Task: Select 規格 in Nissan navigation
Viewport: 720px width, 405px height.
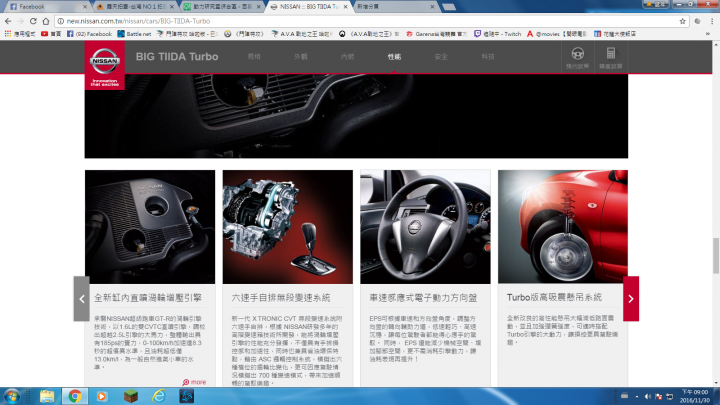Action: pyautogui.click(x=254, y=57)
